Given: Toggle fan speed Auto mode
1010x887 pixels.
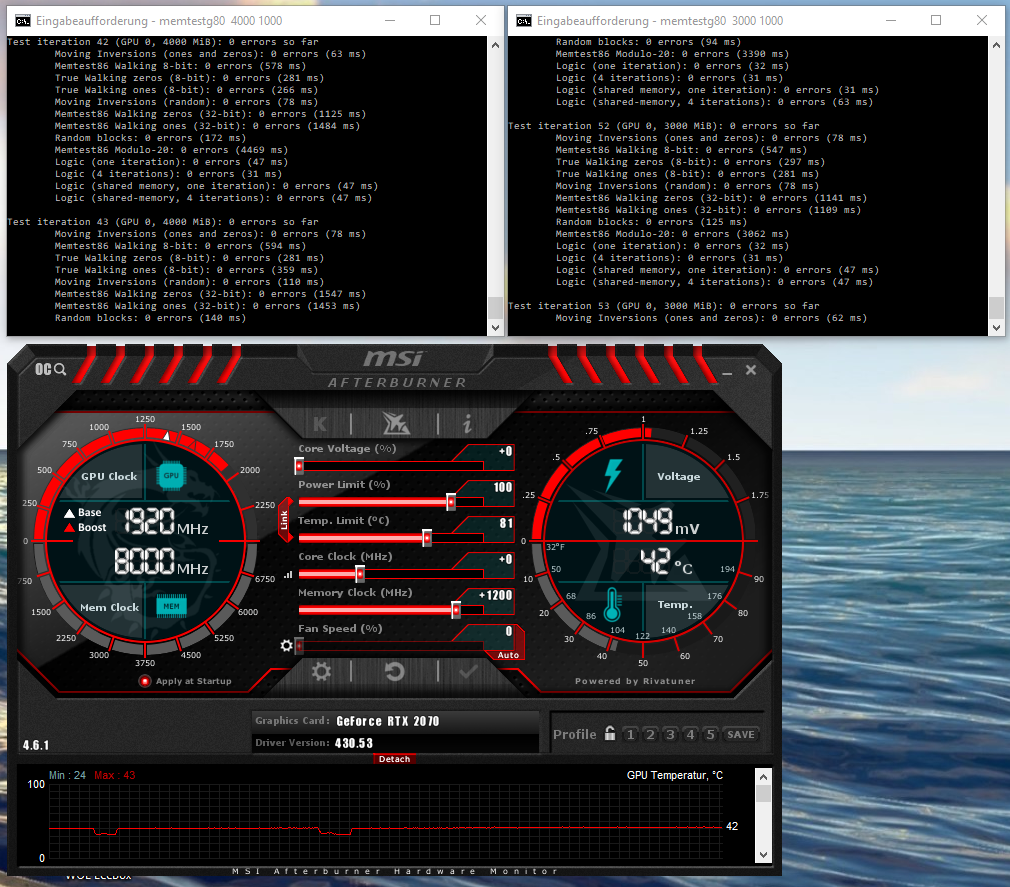Looking at the screenshot, I should coord(508,654).
